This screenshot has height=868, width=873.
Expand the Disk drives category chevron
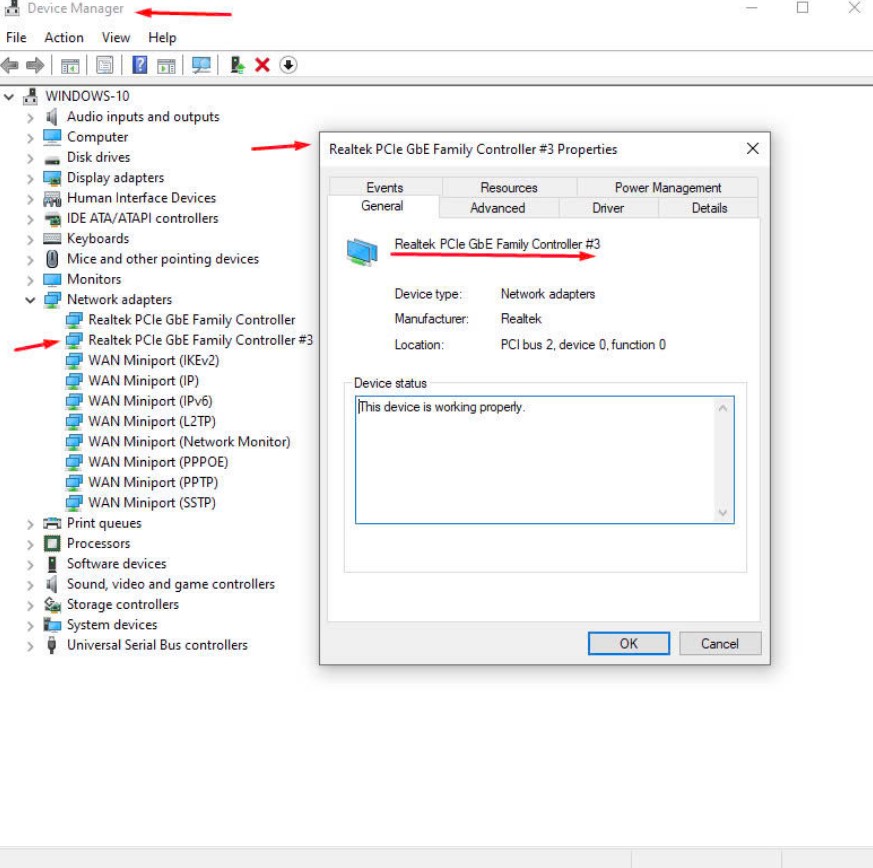pos(30,158)
